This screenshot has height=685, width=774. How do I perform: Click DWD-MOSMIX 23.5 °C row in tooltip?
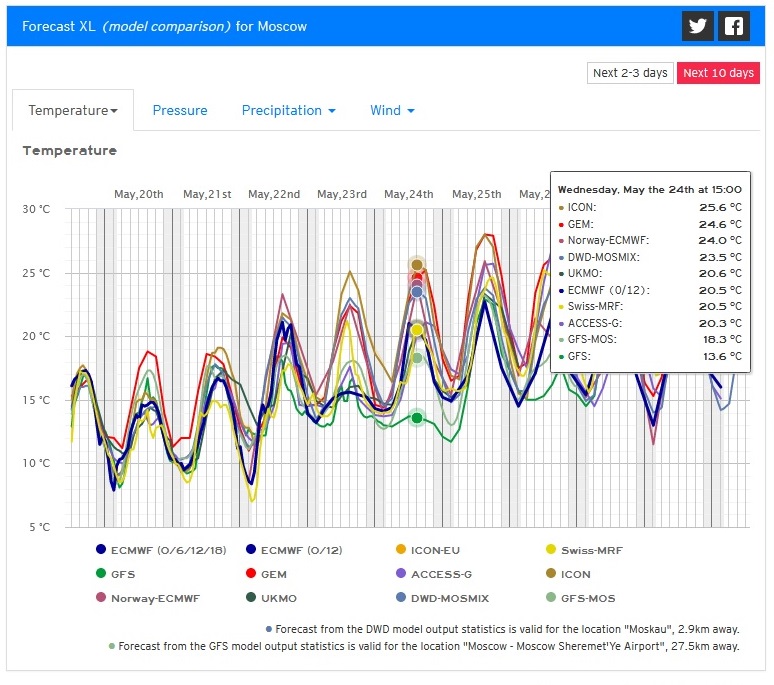(x=650, y=257)
